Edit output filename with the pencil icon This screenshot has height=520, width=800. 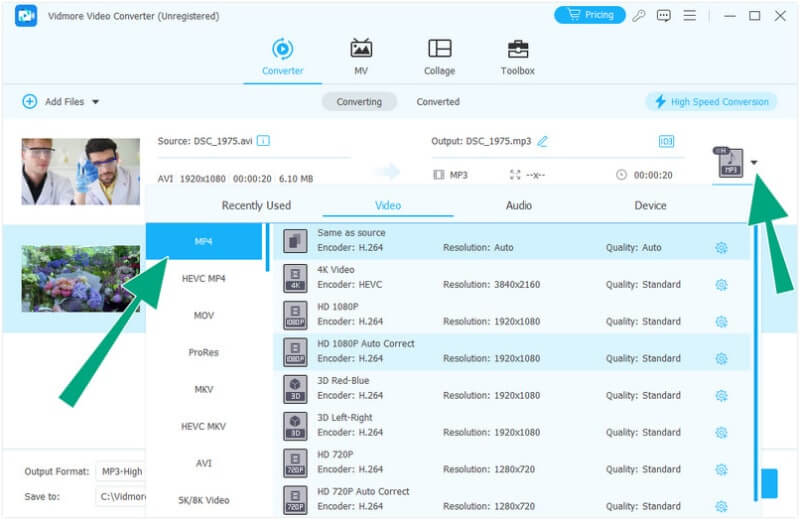[542, 141]
